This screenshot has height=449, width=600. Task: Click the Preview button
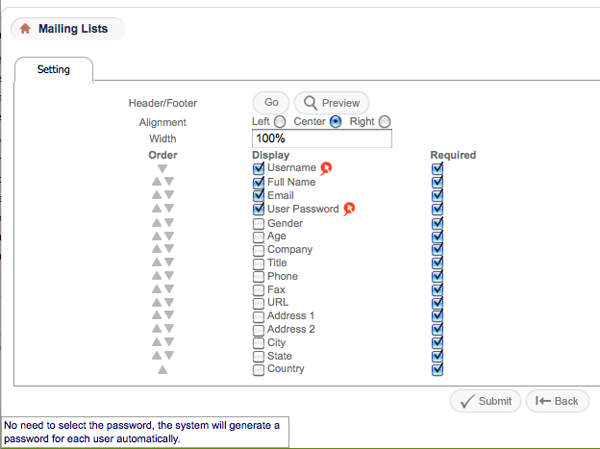(x=332, y=103)
